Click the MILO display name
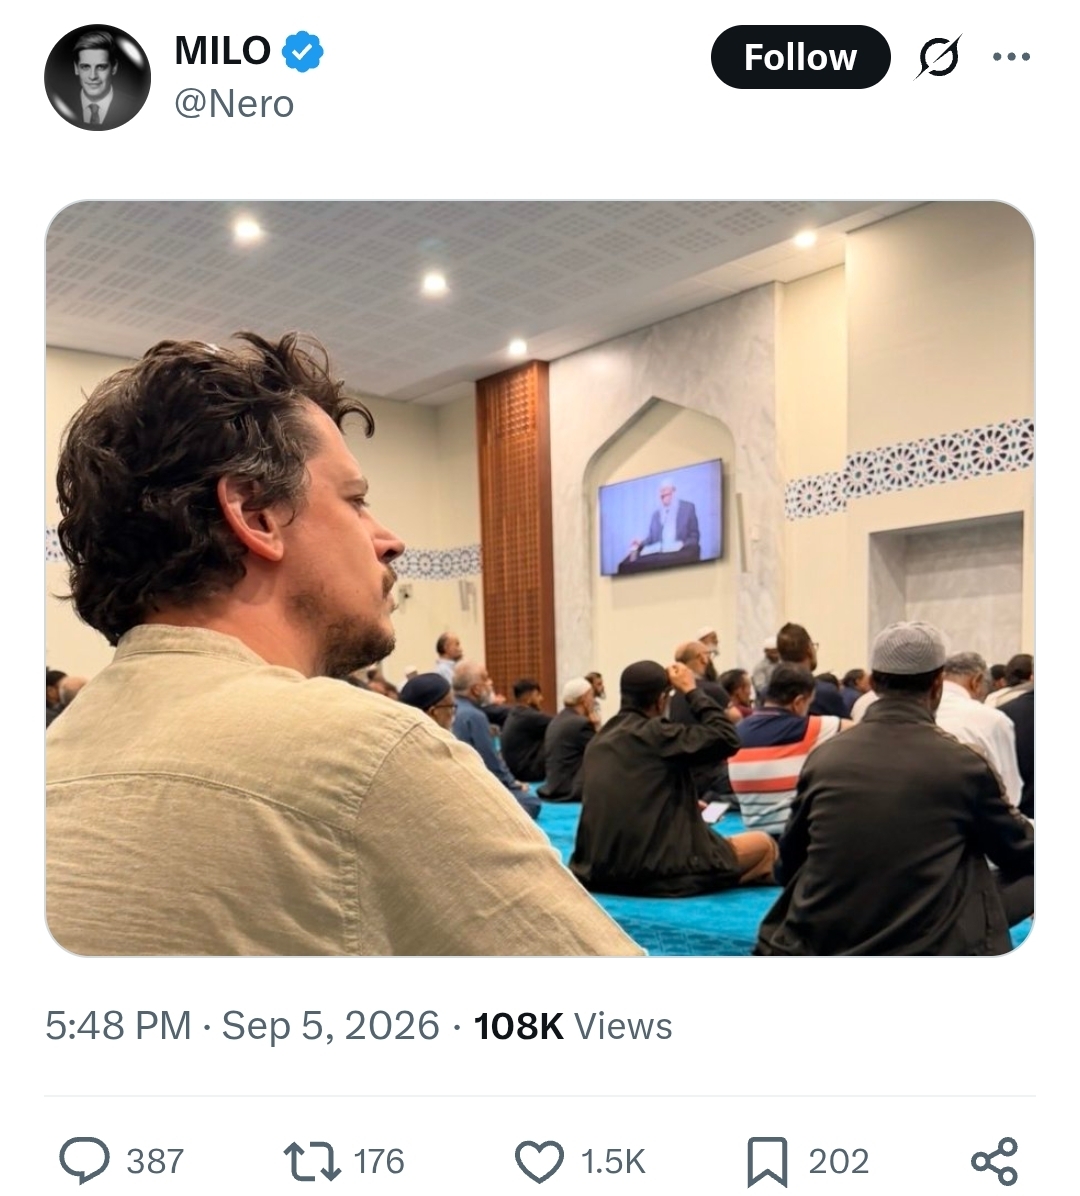This screenshot has width=1080, height=1196. point(223,51)
